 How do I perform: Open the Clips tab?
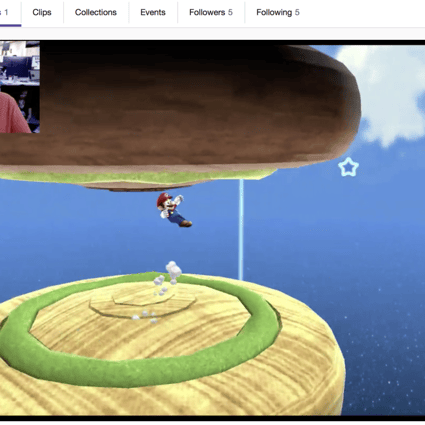(x=42, y=12)
